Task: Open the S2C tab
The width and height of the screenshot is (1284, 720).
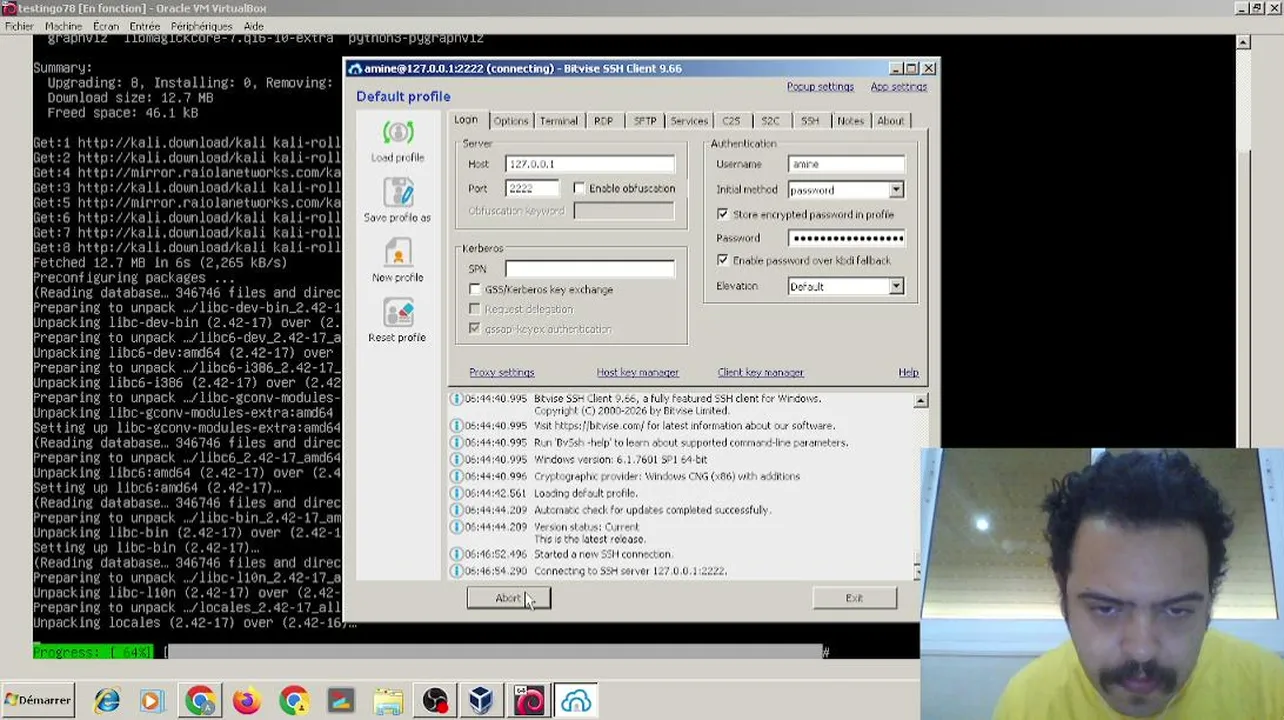Action: point(770,121)
